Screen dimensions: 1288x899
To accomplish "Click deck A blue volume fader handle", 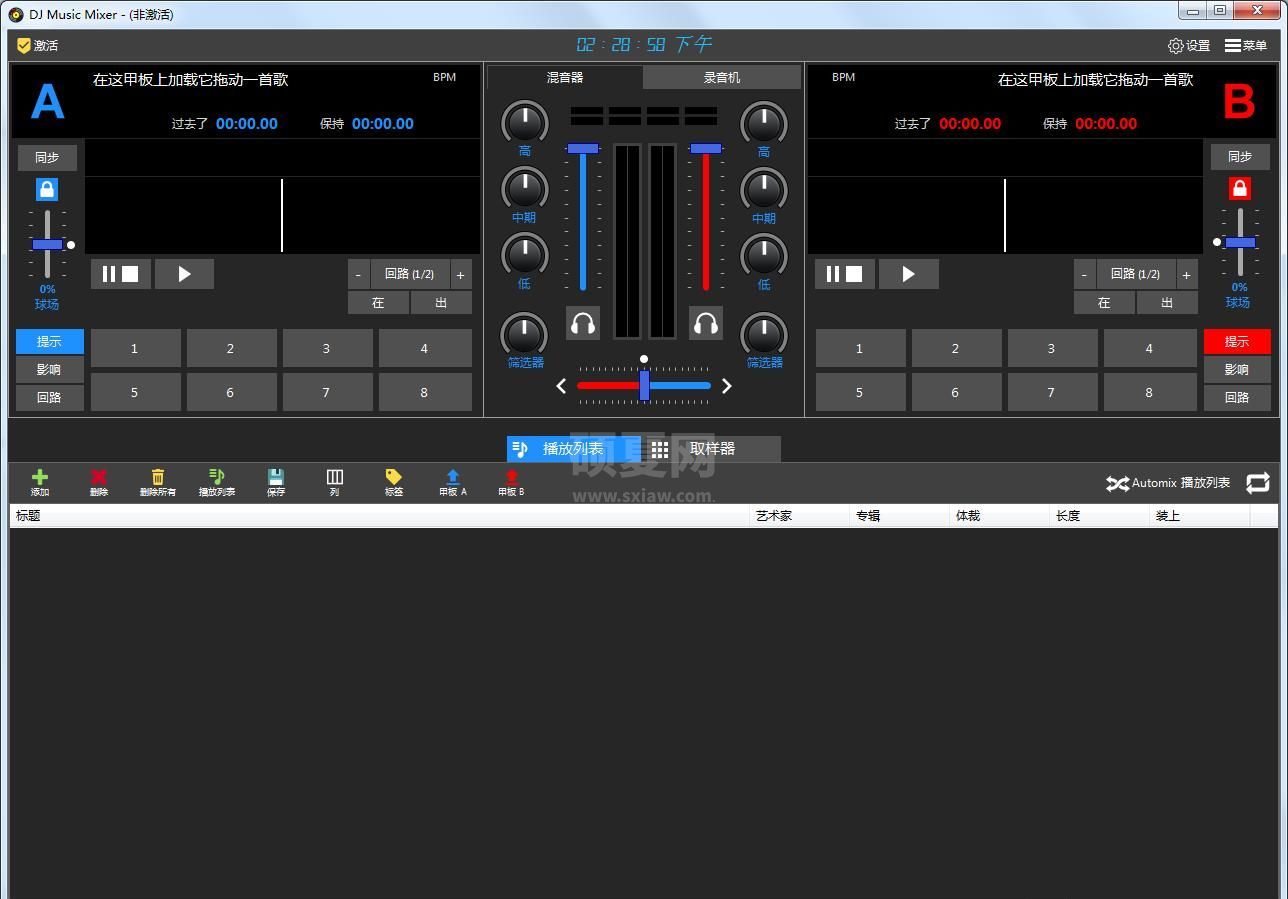I will coord(583,148).
